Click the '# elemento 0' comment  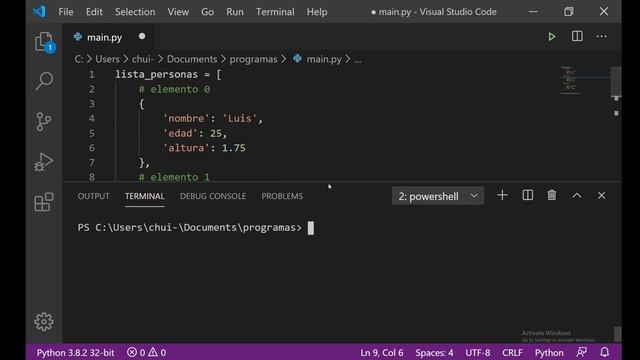pos(174,89)
